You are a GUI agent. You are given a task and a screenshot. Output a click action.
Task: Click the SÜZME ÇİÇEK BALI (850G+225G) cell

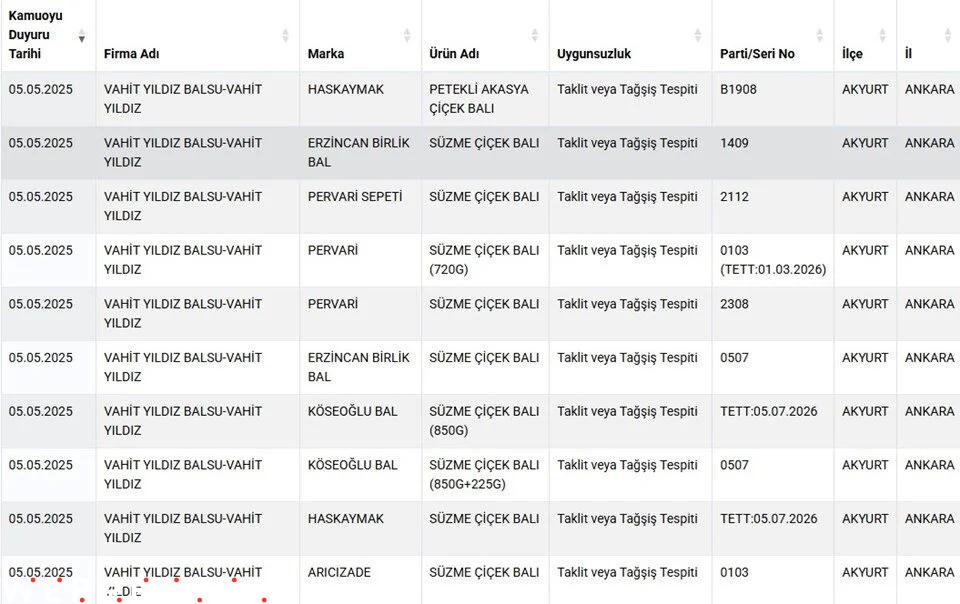click(486, 475)
